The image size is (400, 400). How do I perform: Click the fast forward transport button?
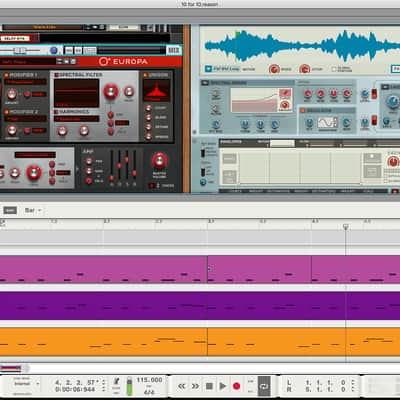pos(195,386)
